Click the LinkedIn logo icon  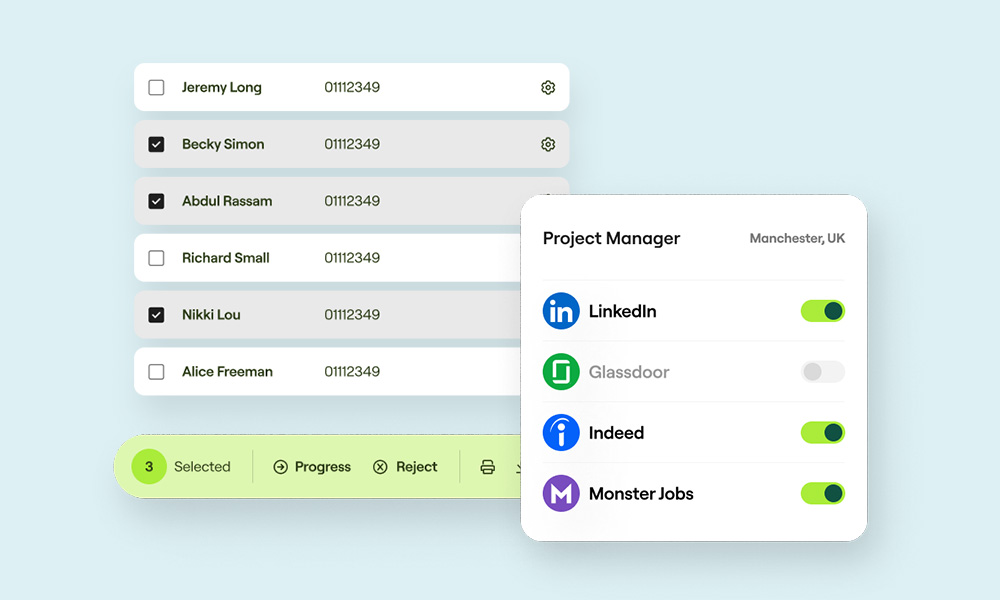561,311
